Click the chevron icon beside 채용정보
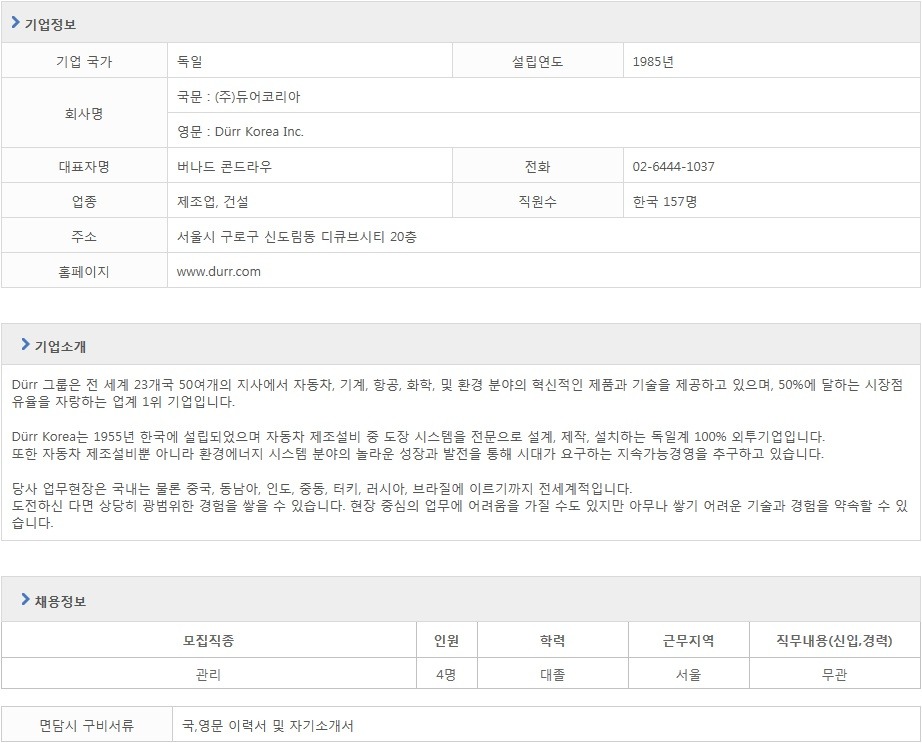Screen dimensions: 922x743 click(25, 600)
